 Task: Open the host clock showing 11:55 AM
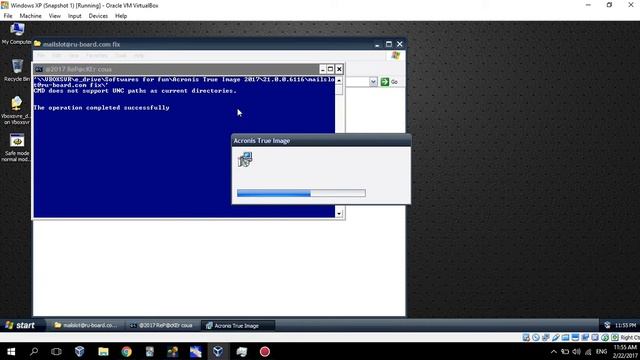tap(624, 352)
